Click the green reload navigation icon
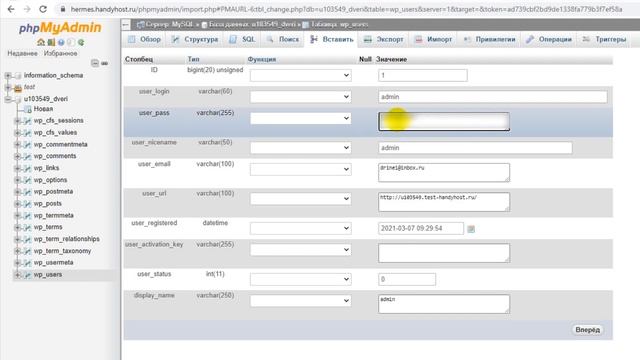Image resolution: width=640 pixels, height=360 pixels. tap(81, 42)
